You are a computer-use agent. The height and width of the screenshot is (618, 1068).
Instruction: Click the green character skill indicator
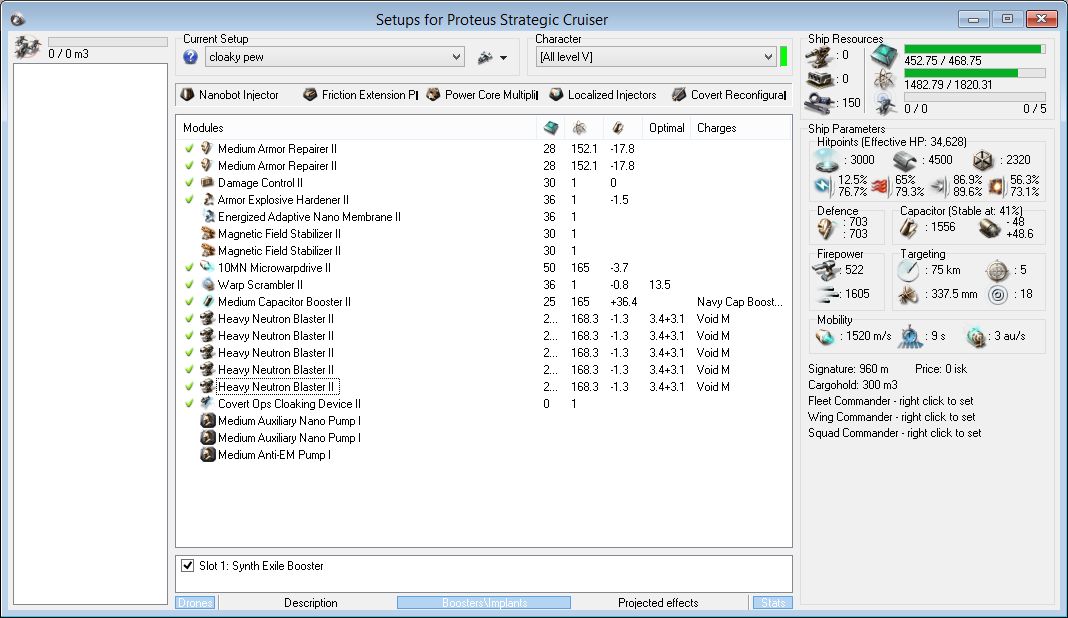[783, 57]
